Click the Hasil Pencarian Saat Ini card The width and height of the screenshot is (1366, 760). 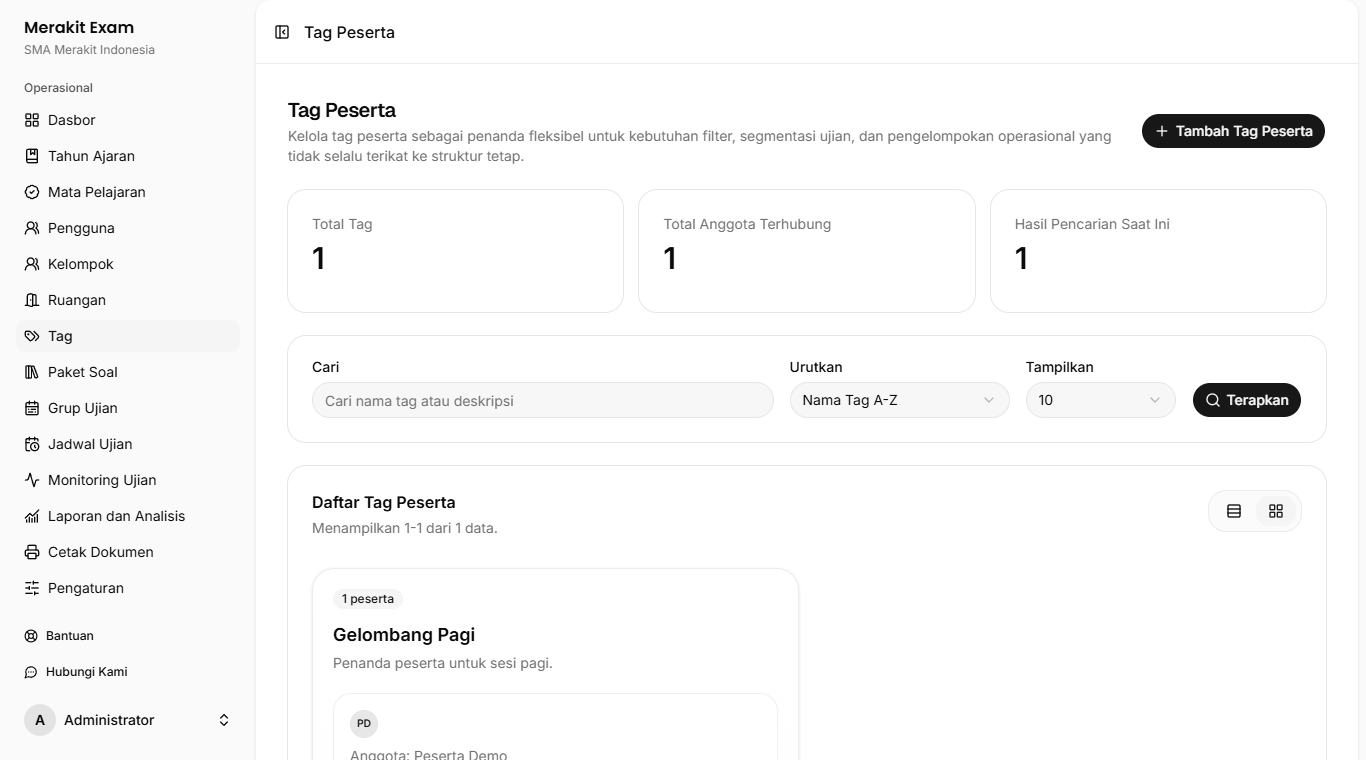click(1158, 251)
